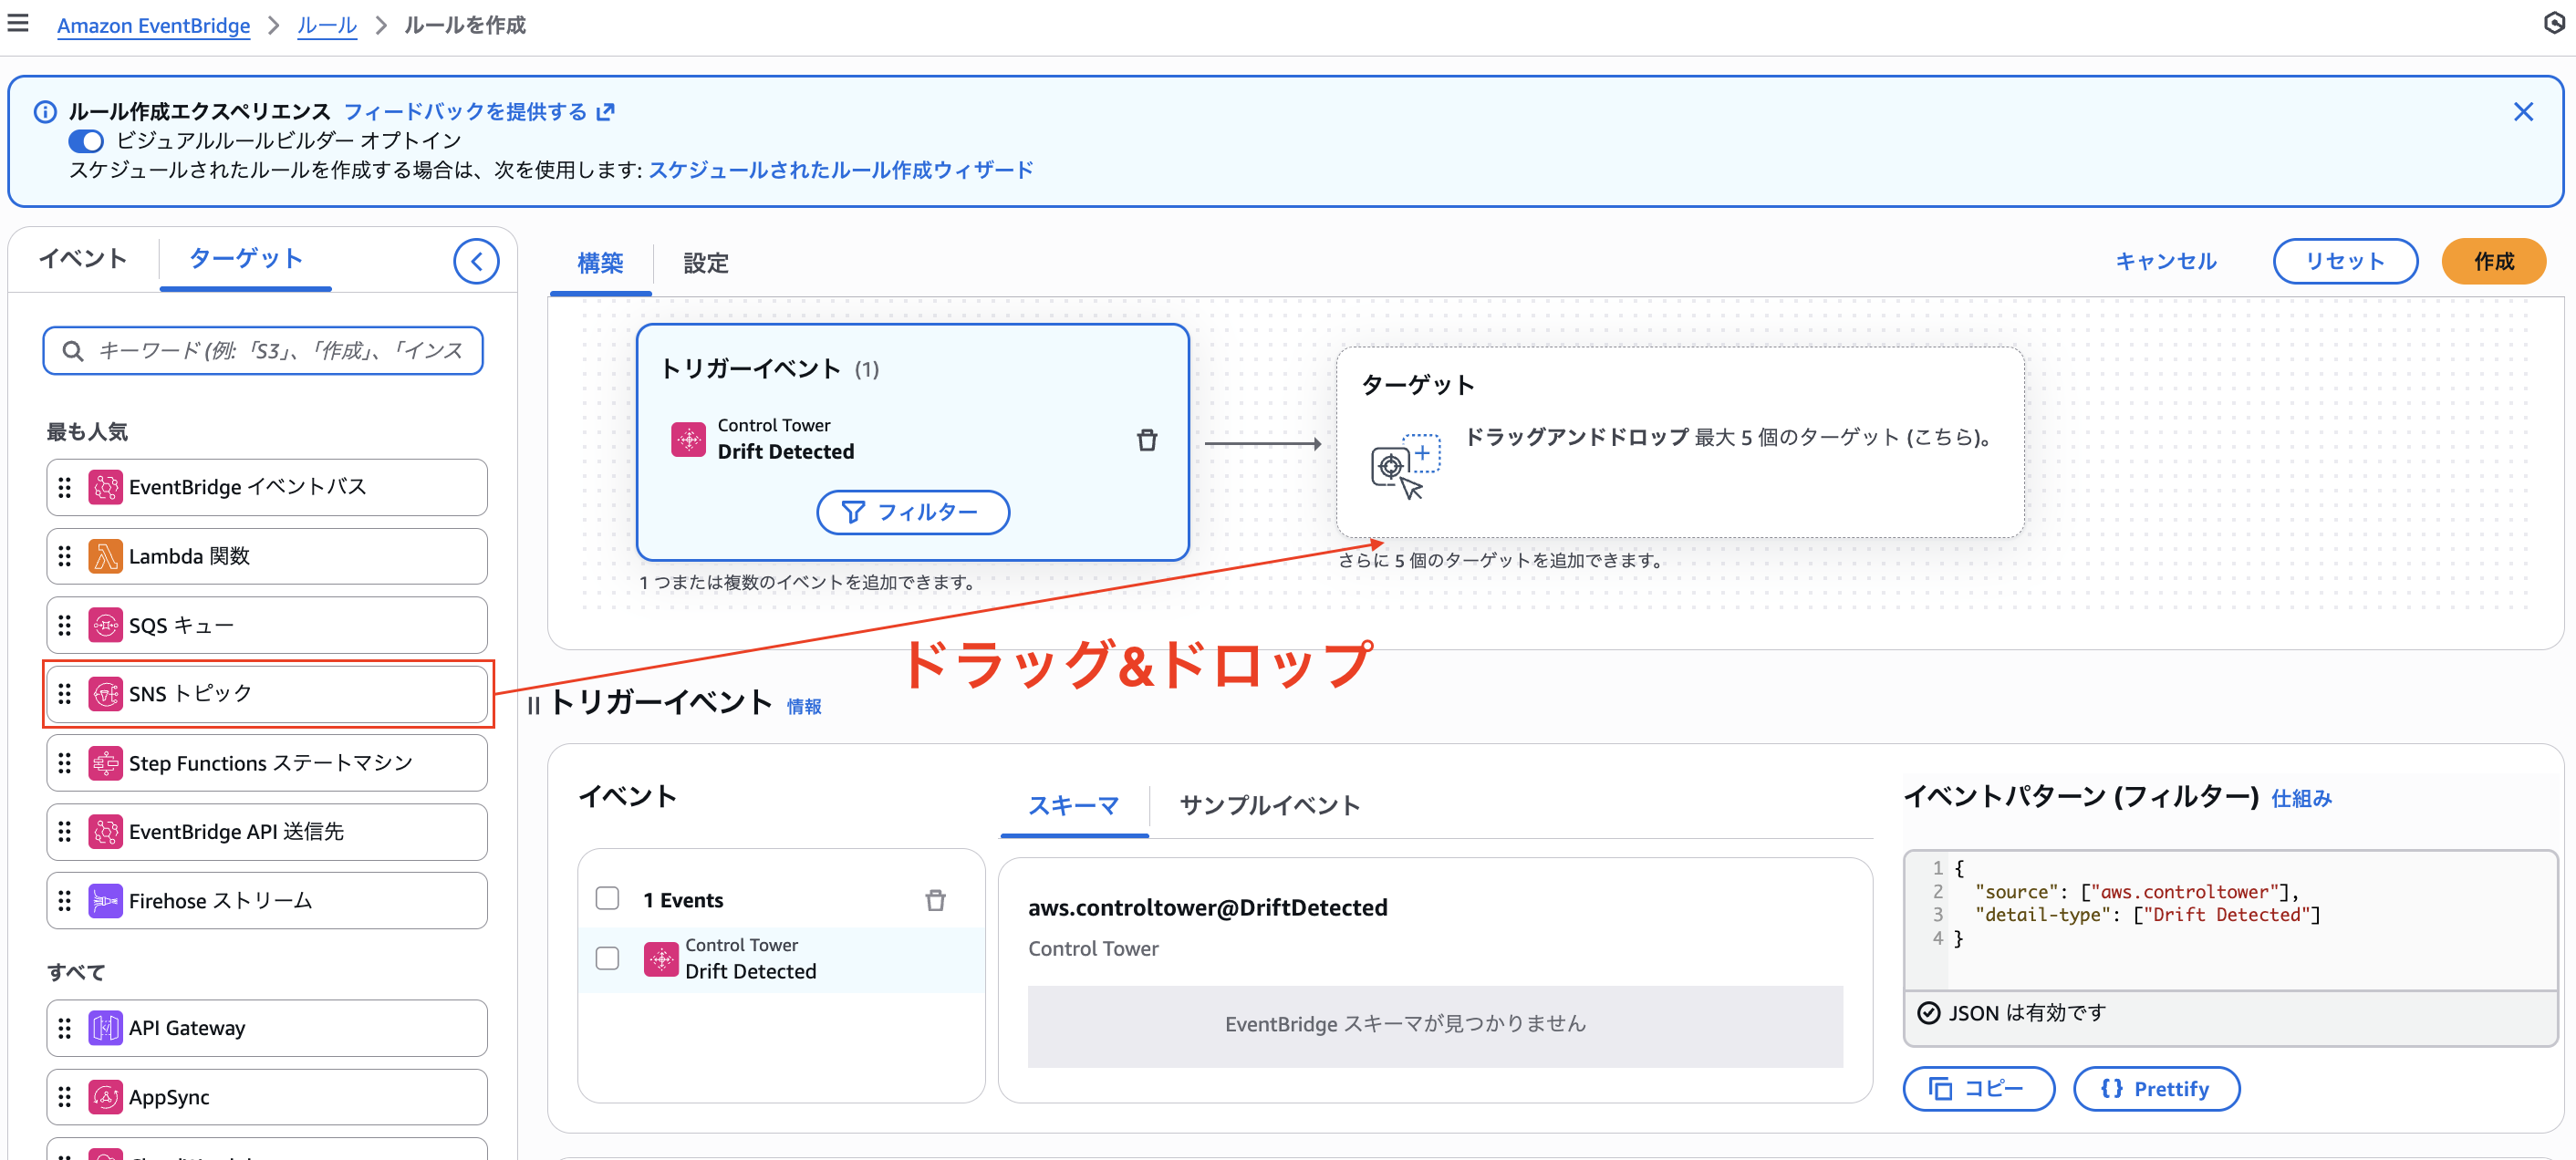Image resolution: width=2576 pixels, height=1160 pixels.
Task: Select the Lambda 関数 target icon
Action: (x=105, y=556)
